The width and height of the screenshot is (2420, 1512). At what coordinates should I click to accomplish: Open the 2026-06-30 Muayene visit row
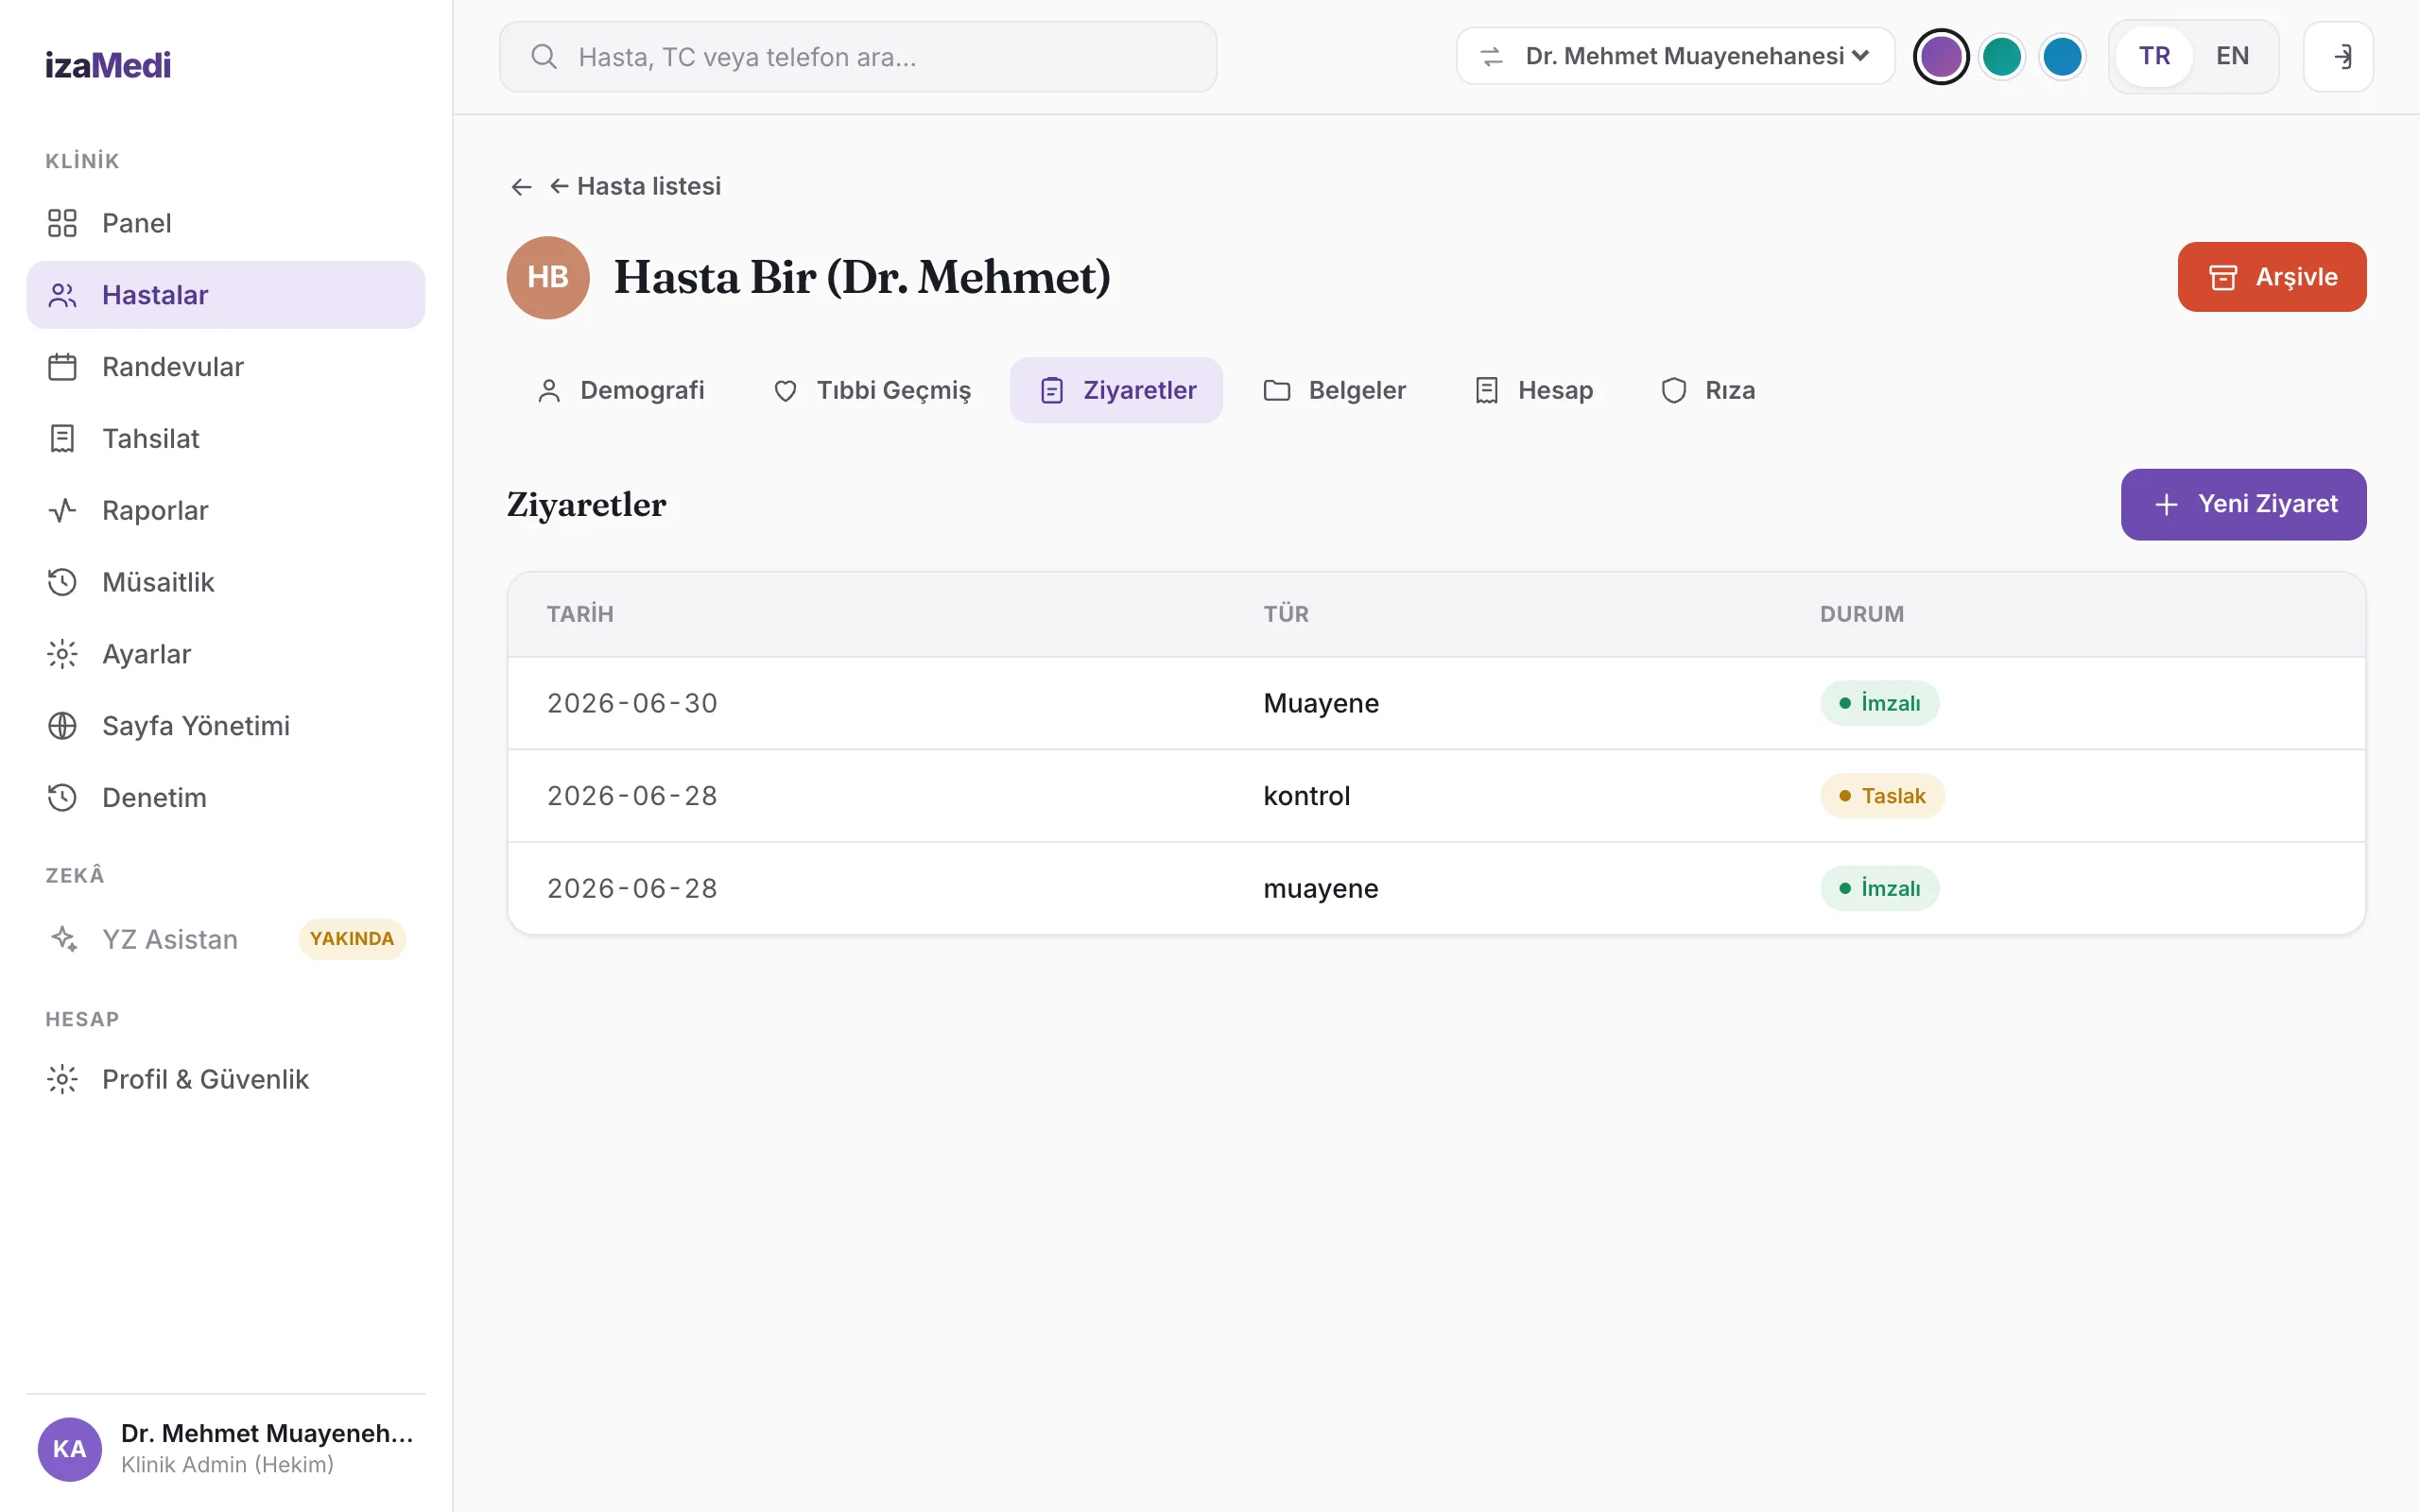tap(1436, 703)
